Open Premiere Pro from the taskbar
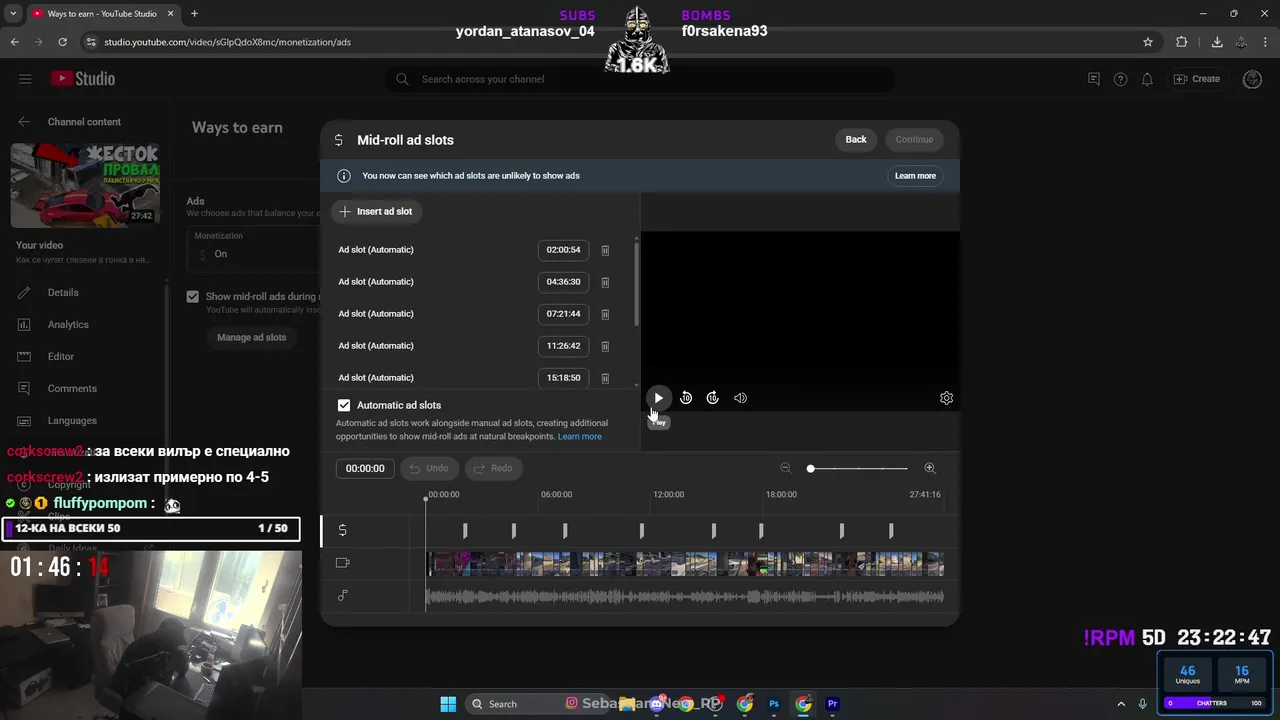This screenshot has width=1280, height=720. (832, 704)
